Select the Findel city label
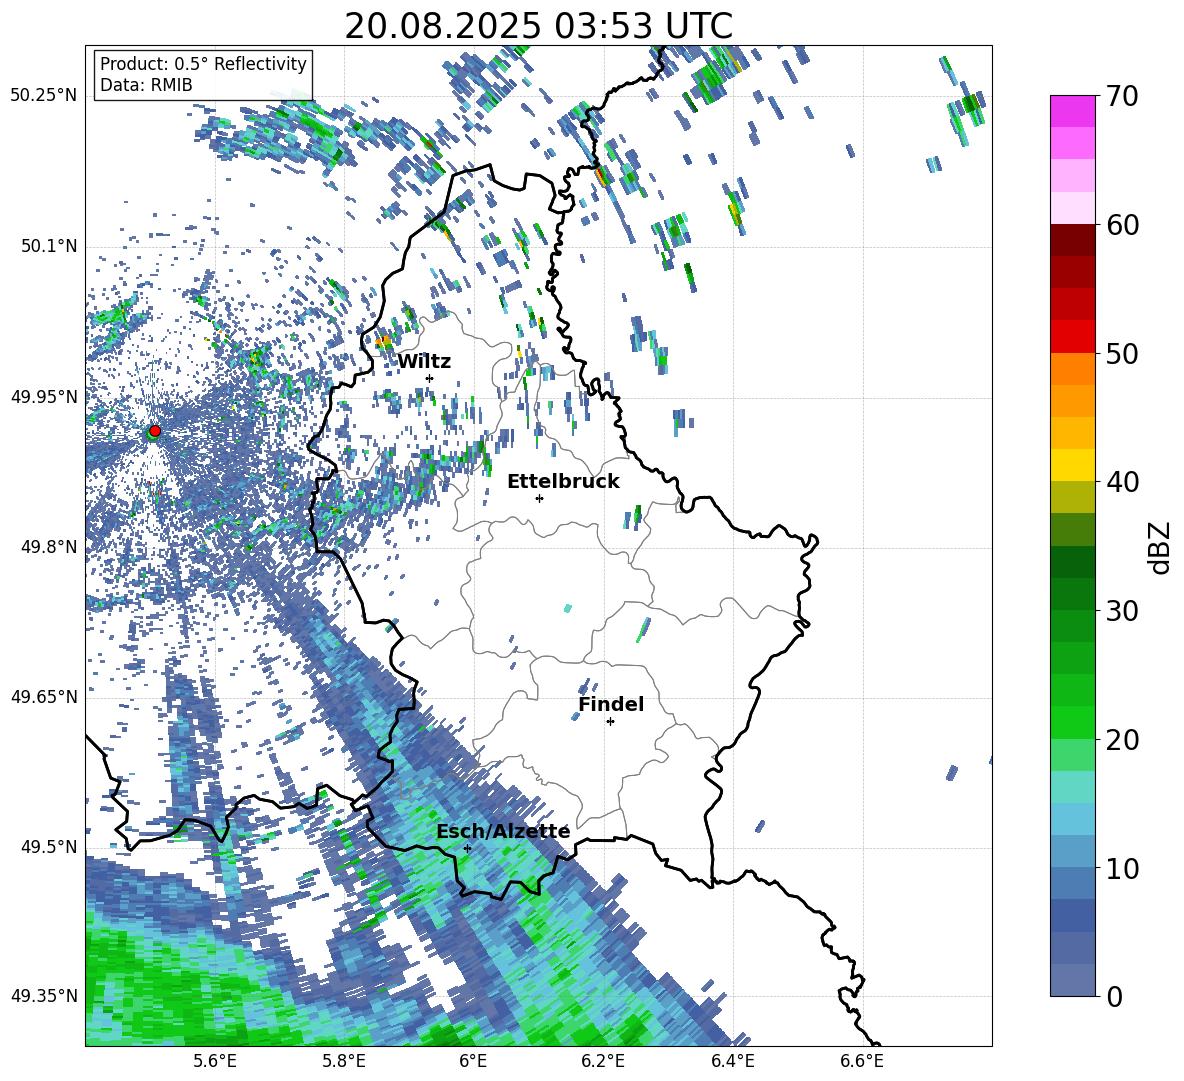The width and height of the screenshot is (1184, 1081). [x=611, y=704]
